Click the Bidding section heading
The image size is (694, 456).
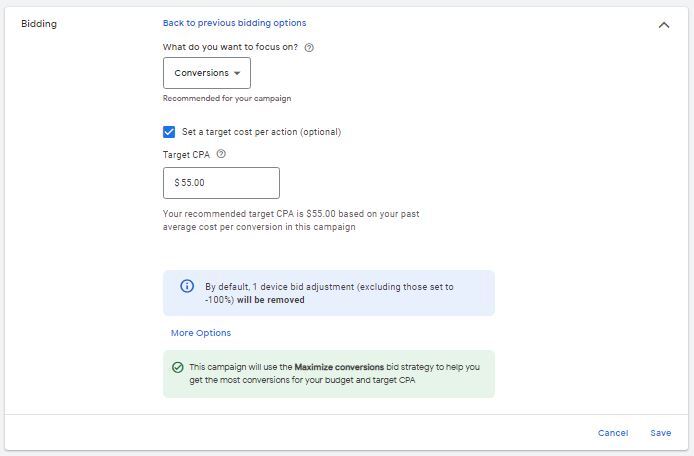[39, 24]
